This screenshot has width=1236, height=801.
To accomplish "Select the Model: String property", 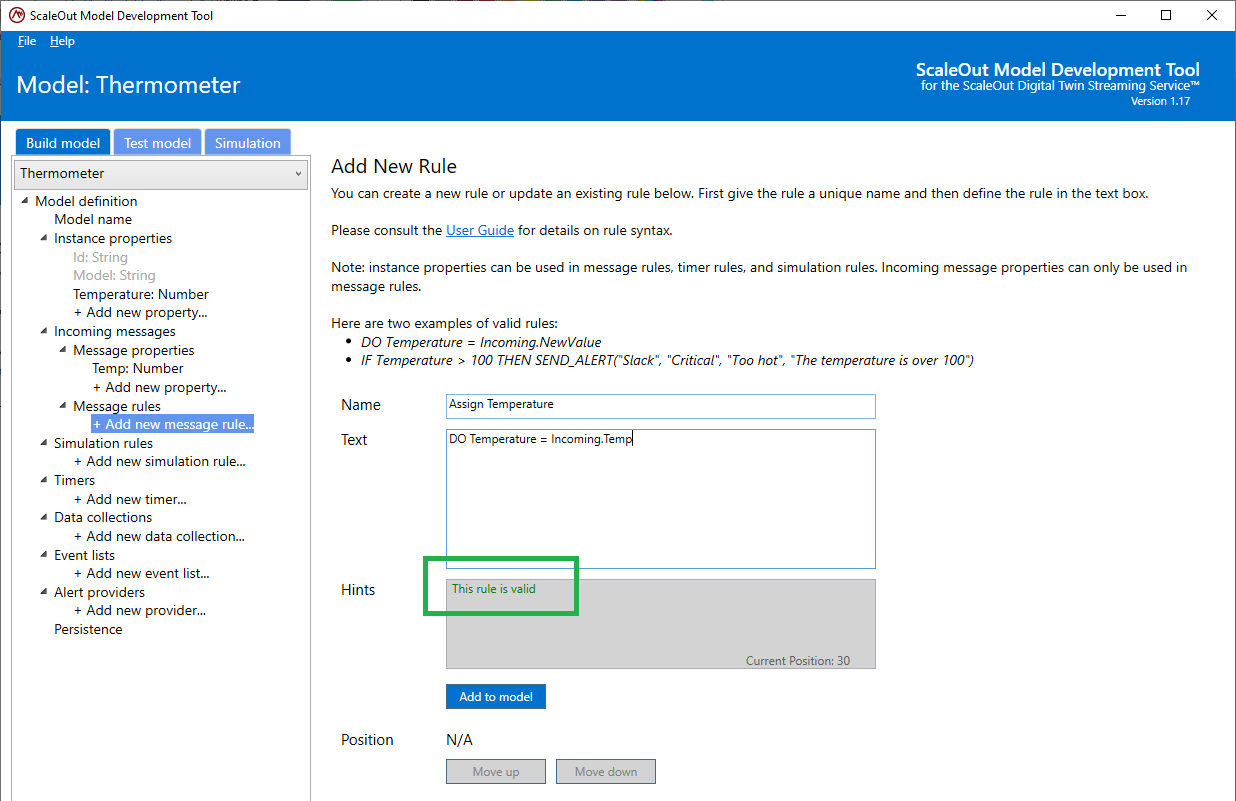I will (114, 275).
